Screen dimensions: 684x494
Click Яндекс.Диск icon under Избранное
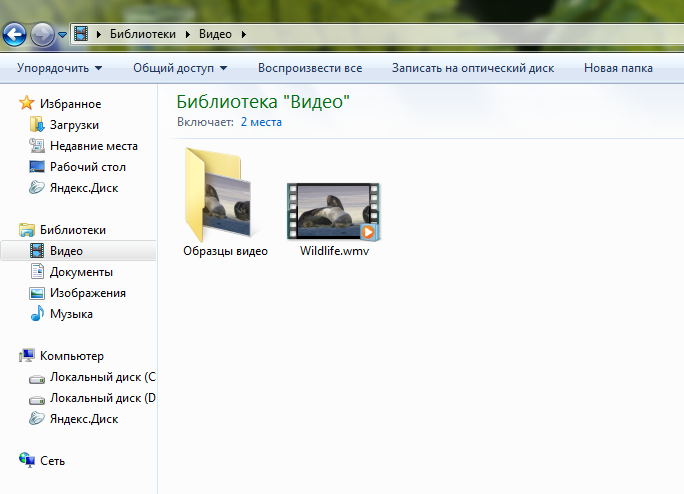37,188
